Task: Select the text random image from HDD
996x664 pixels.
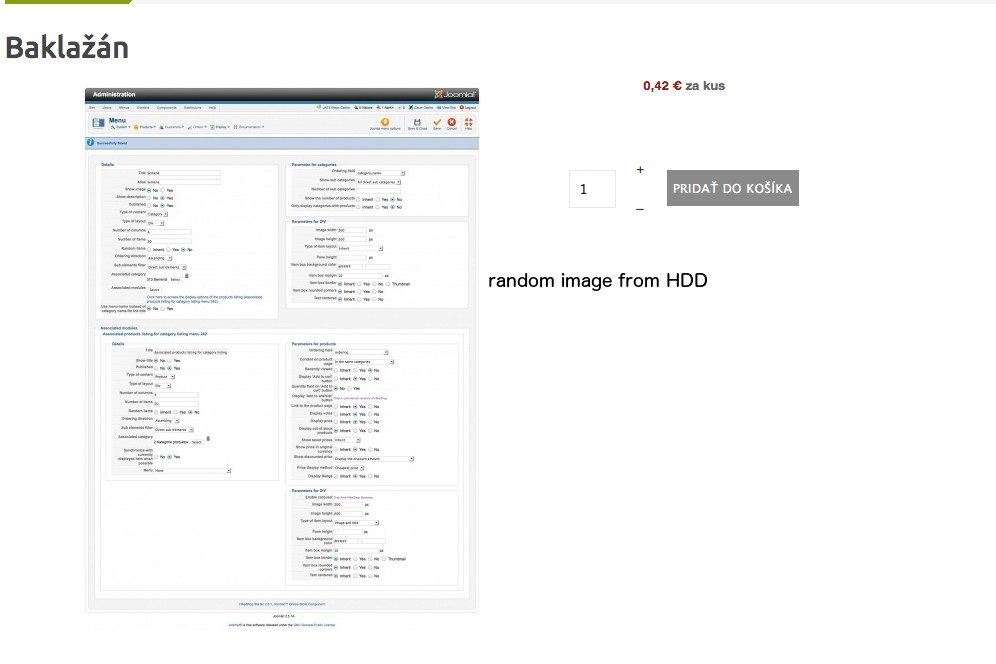Action: click(x=598, y=280)
